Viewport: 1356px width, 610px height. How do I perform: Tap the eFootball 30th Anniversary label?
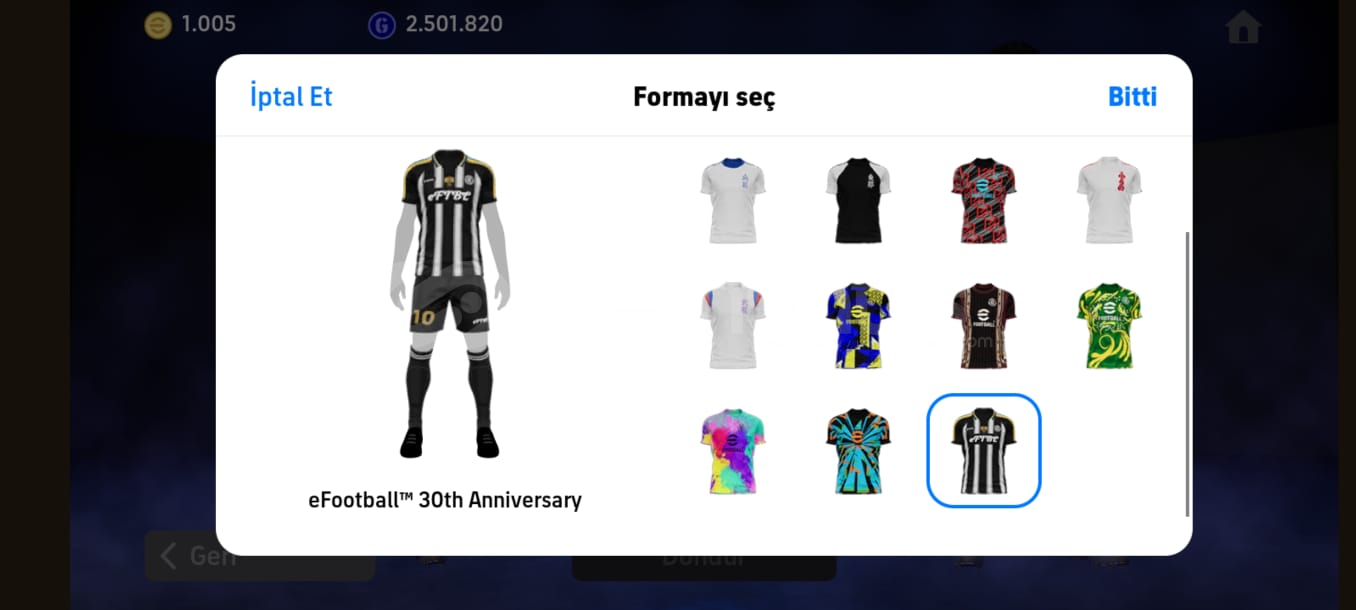[x=445, y=500]
